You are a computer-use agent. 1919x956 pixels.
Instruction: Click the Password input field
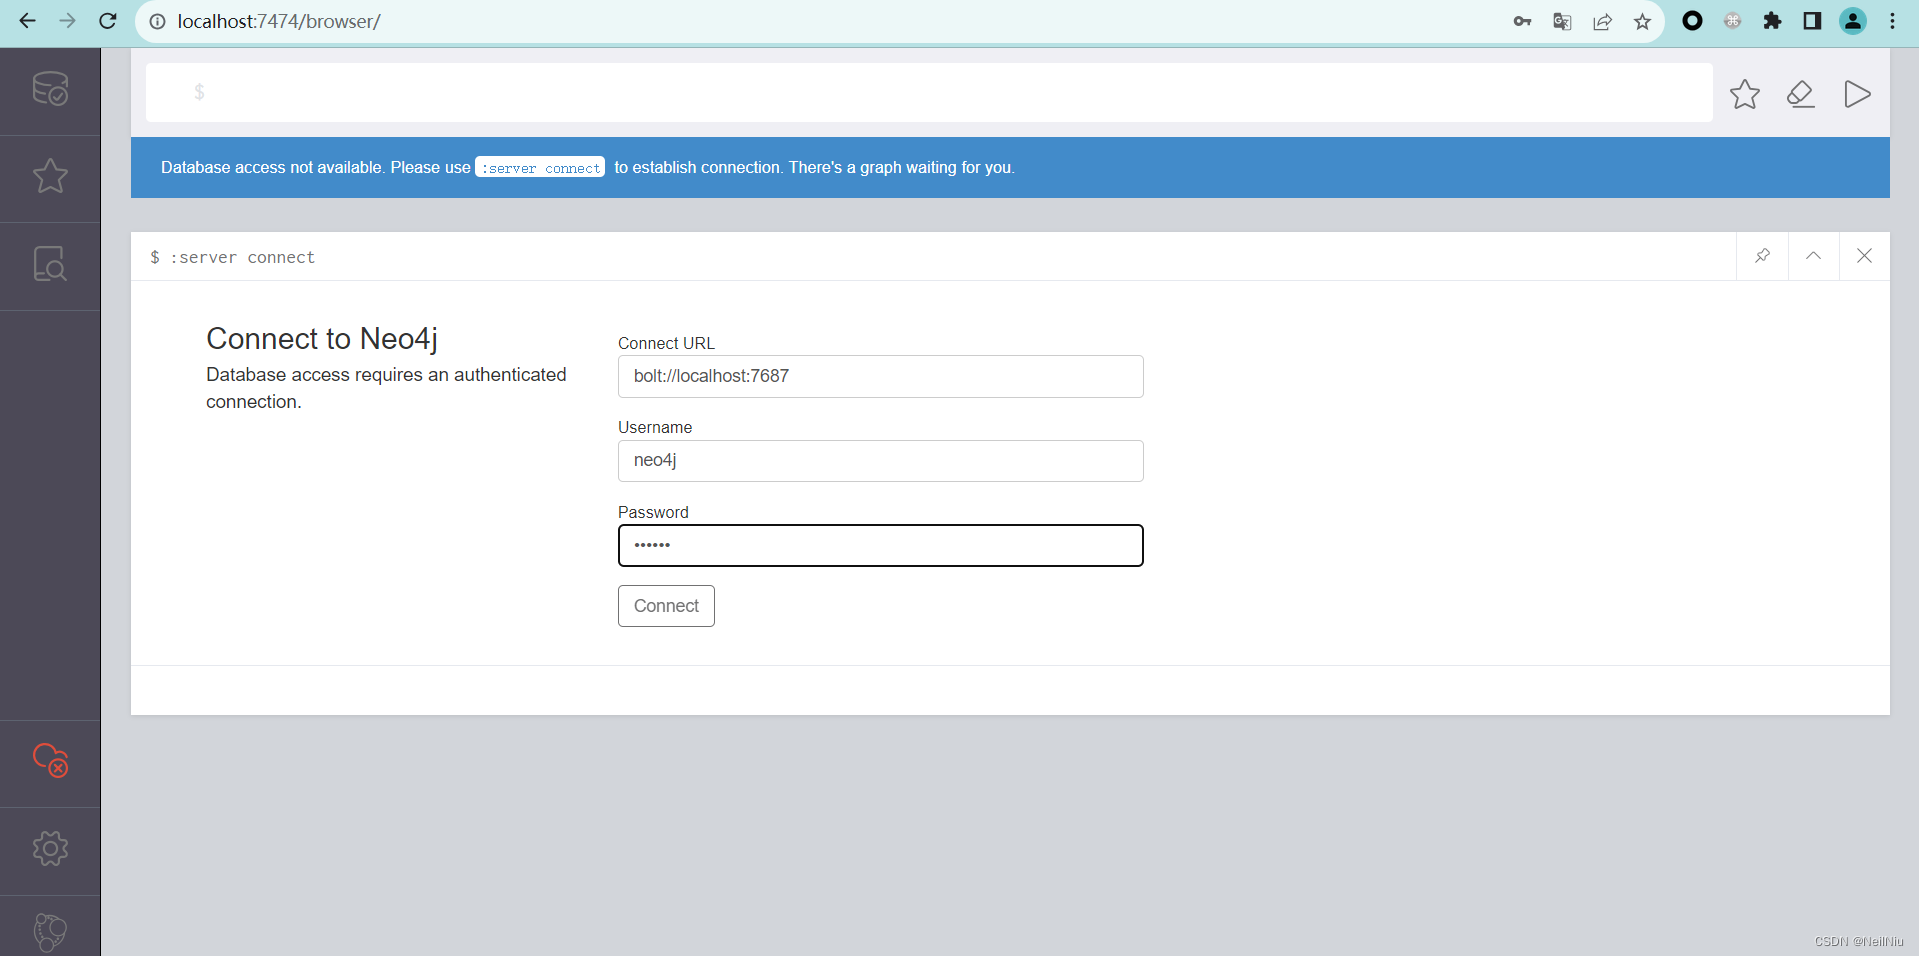880,546
